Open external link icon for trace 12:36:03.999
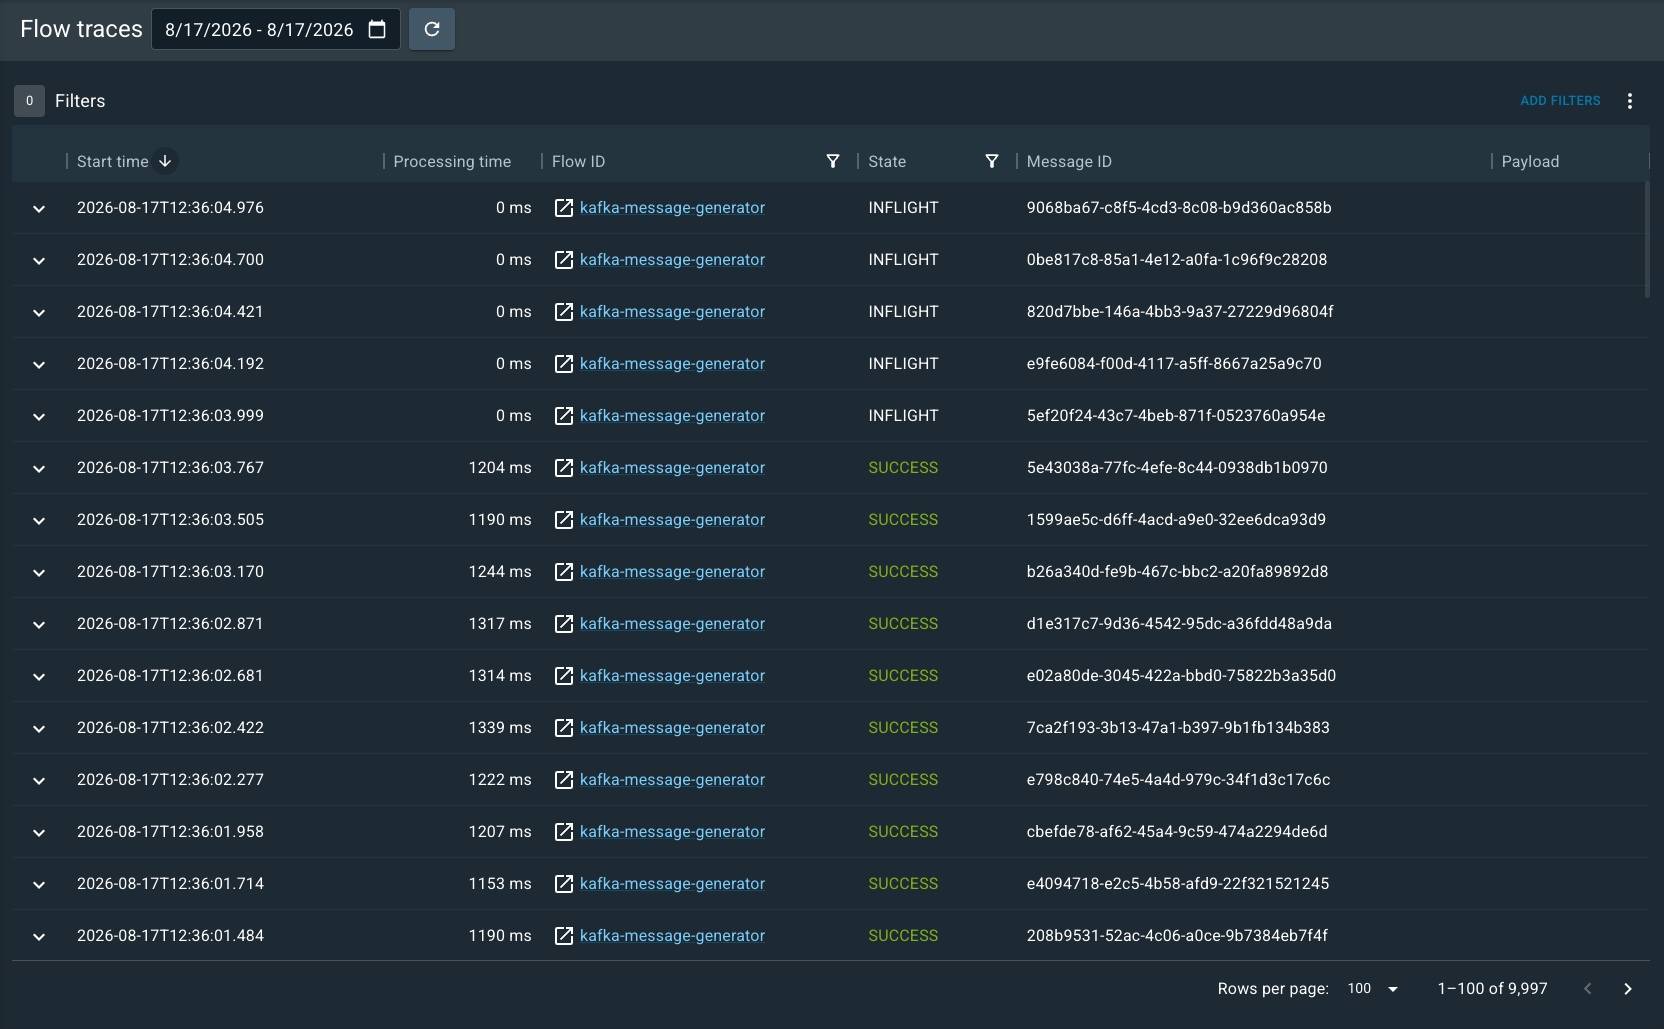1664x1029 pixels. 564,416
